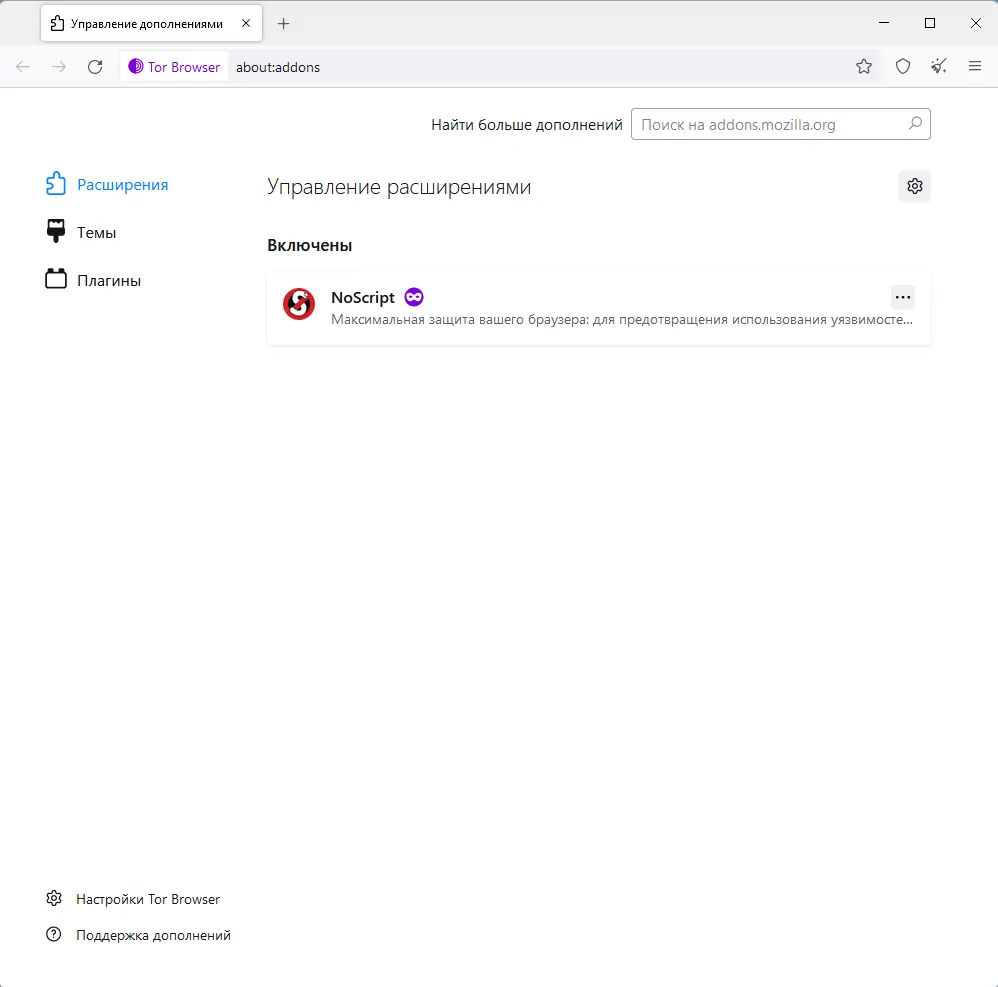Open a new tab with plus button
The height and width of the screenshot is (987, 998).
[x=283, y=24]
